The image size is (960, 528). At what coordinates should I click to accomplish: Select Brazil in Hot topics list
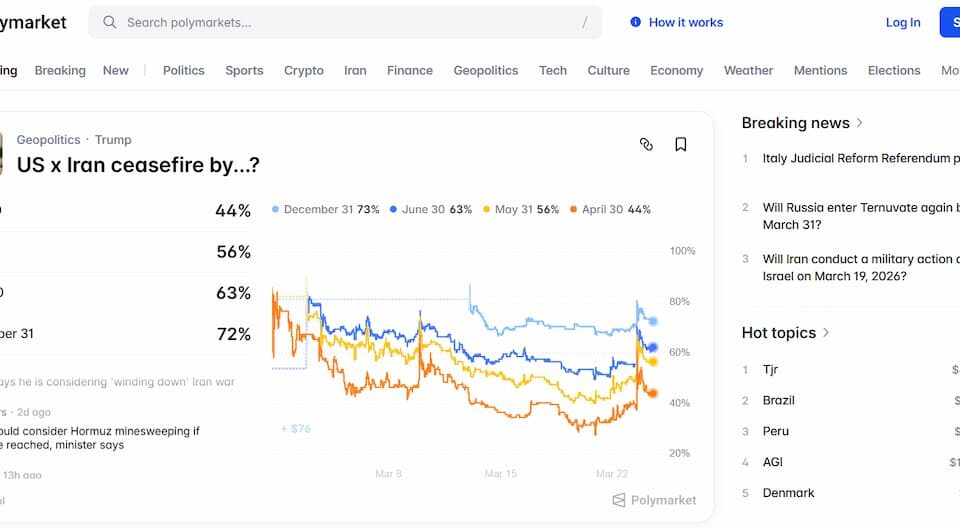click(778, 400)
